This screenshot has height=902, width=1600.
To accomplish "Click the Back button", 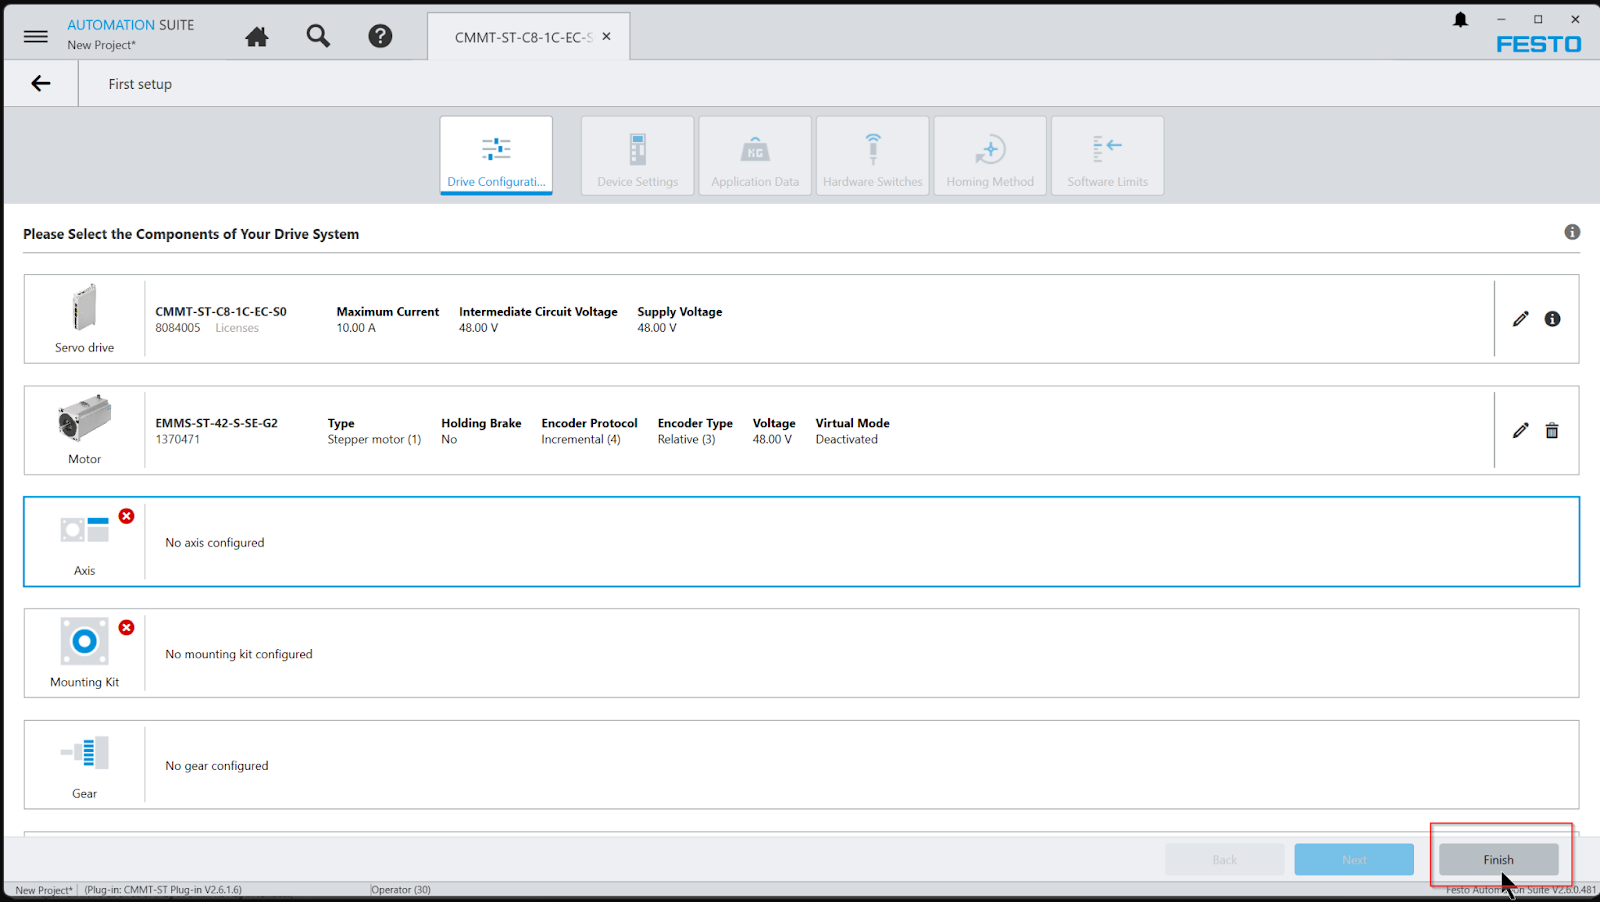I will pyautogui.click(x=1224, y=860).
